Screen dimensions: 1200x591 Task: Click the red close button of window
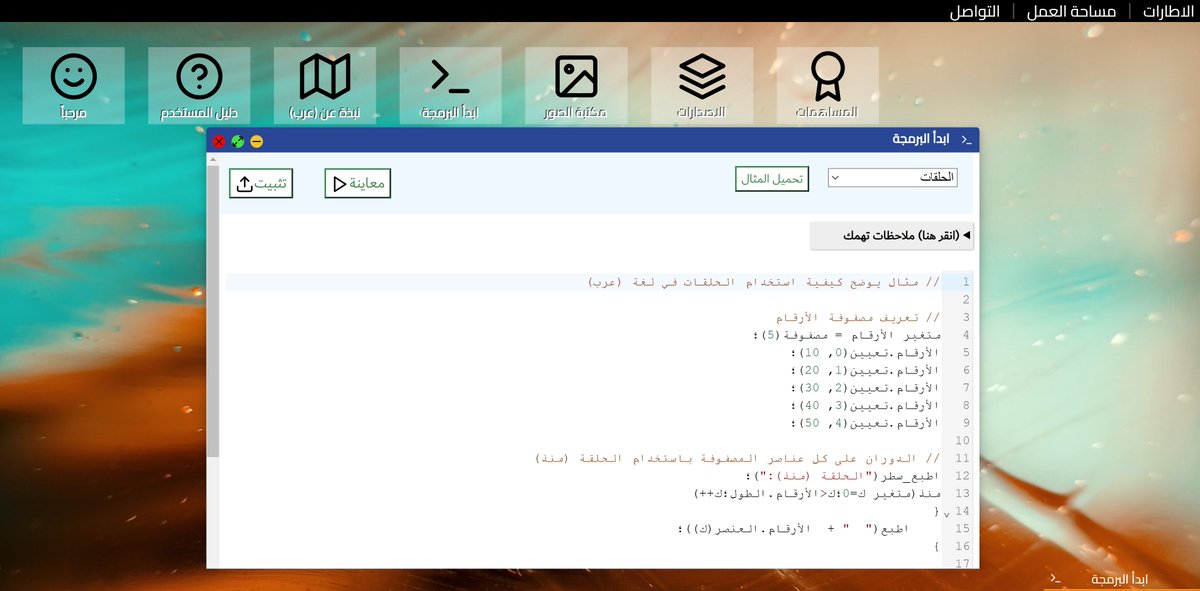tap(219, 141)
